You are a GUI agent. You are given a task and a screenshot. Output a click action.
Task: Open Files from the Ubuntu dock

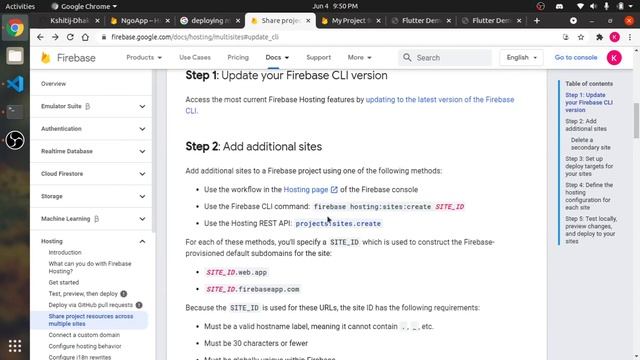[15, 56]
